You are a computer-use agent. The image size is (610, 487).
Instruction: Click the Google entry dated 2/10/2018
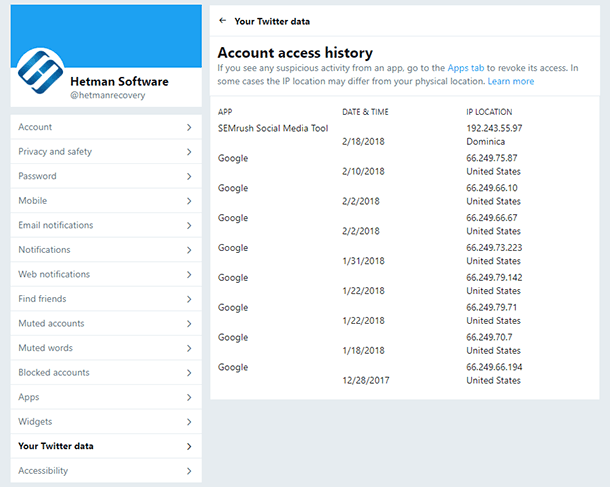(233, 158)
